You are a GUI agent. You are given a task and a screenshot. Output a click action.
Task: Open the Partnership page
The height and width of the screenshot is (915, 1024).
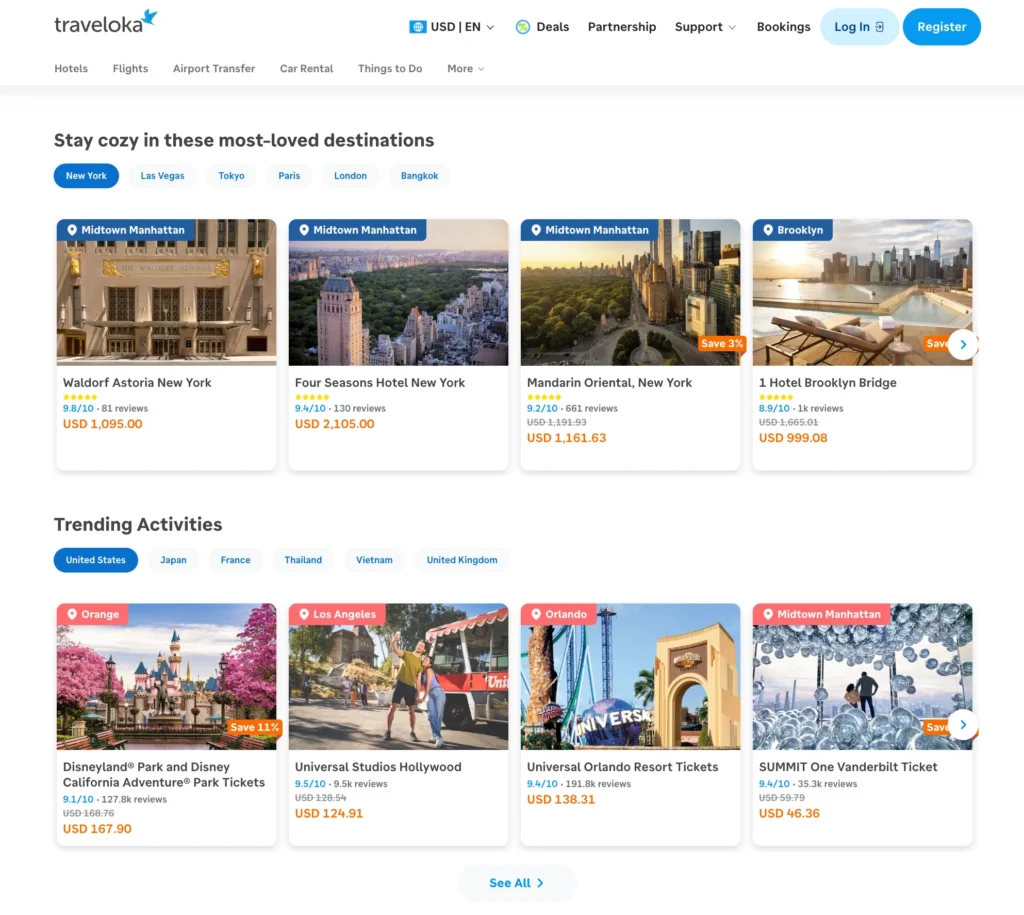pyautogui.click(x=622, y=27)
